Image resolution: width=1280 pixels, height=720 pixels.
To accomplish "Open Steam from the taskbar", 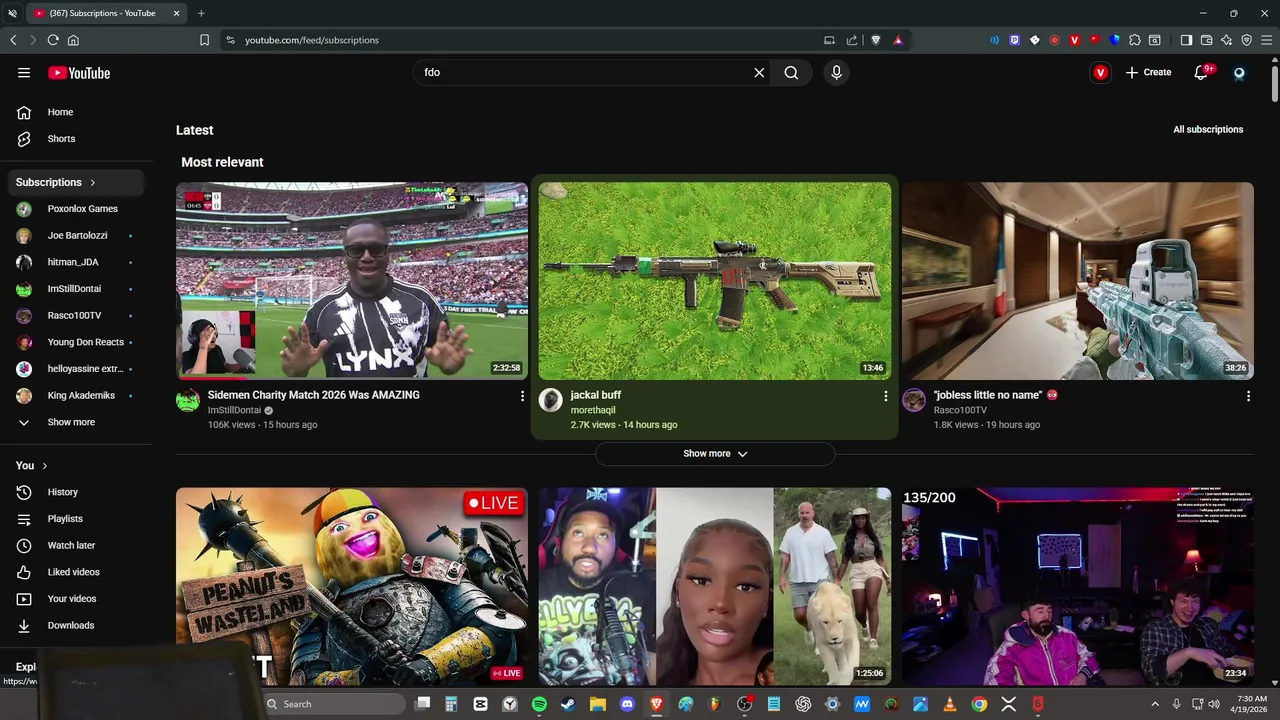I will click(568, 704).
